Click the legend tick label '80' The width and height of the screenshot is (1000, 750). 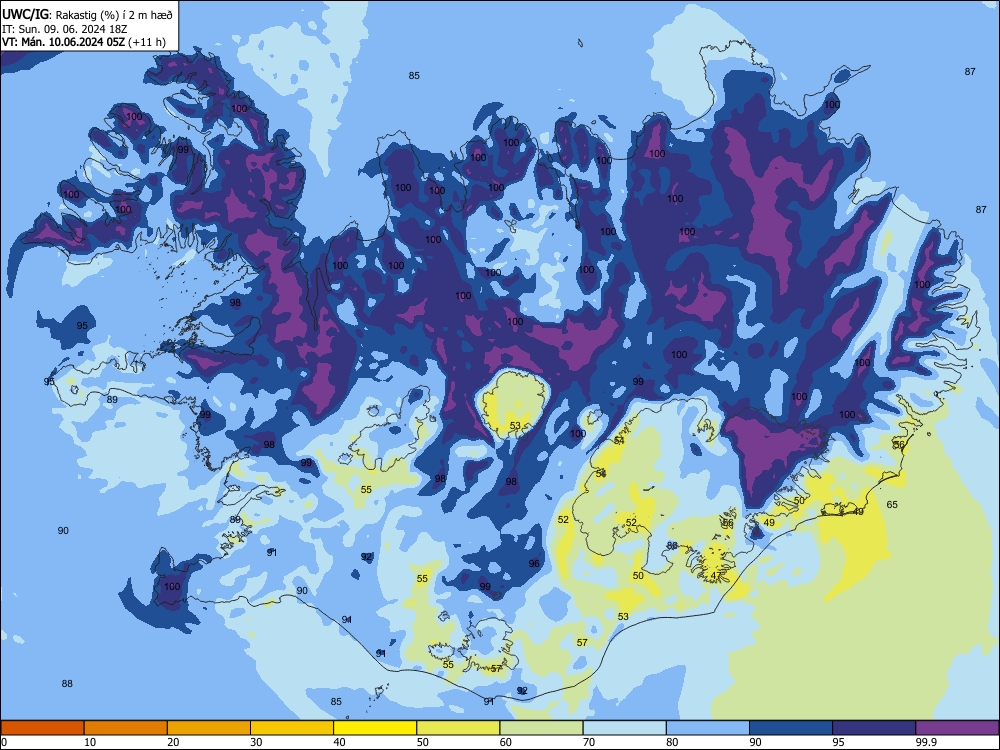672,742
